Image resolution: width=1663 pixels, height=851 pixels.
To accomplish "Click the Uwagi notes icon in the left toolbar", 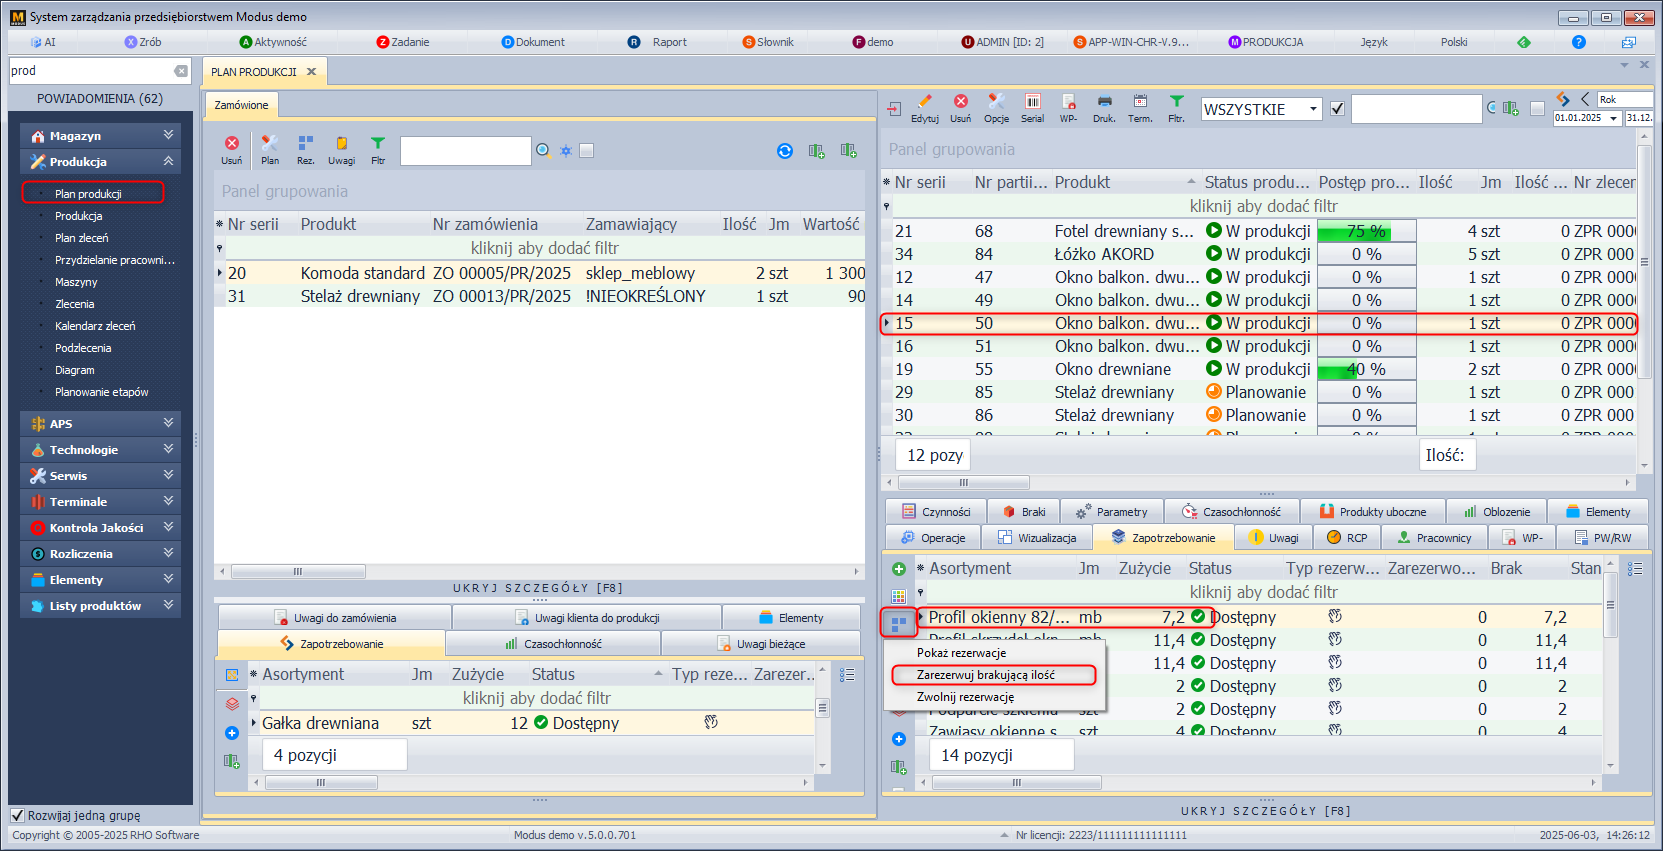I will coord(341,145).
